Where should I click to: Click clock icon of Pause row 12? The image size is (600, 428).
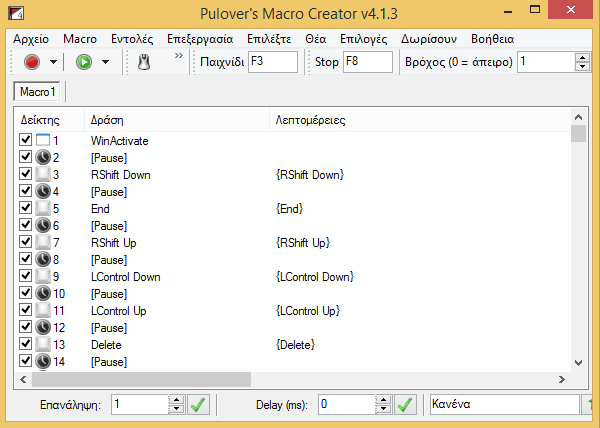pos(43,327)
